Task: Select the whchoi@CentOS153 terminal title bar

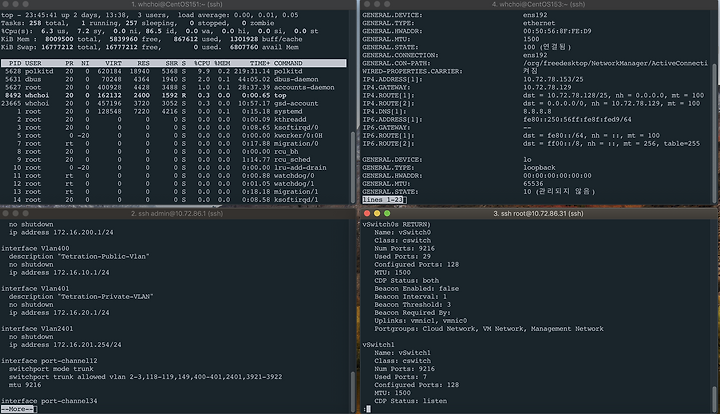Action: point(539,4)
